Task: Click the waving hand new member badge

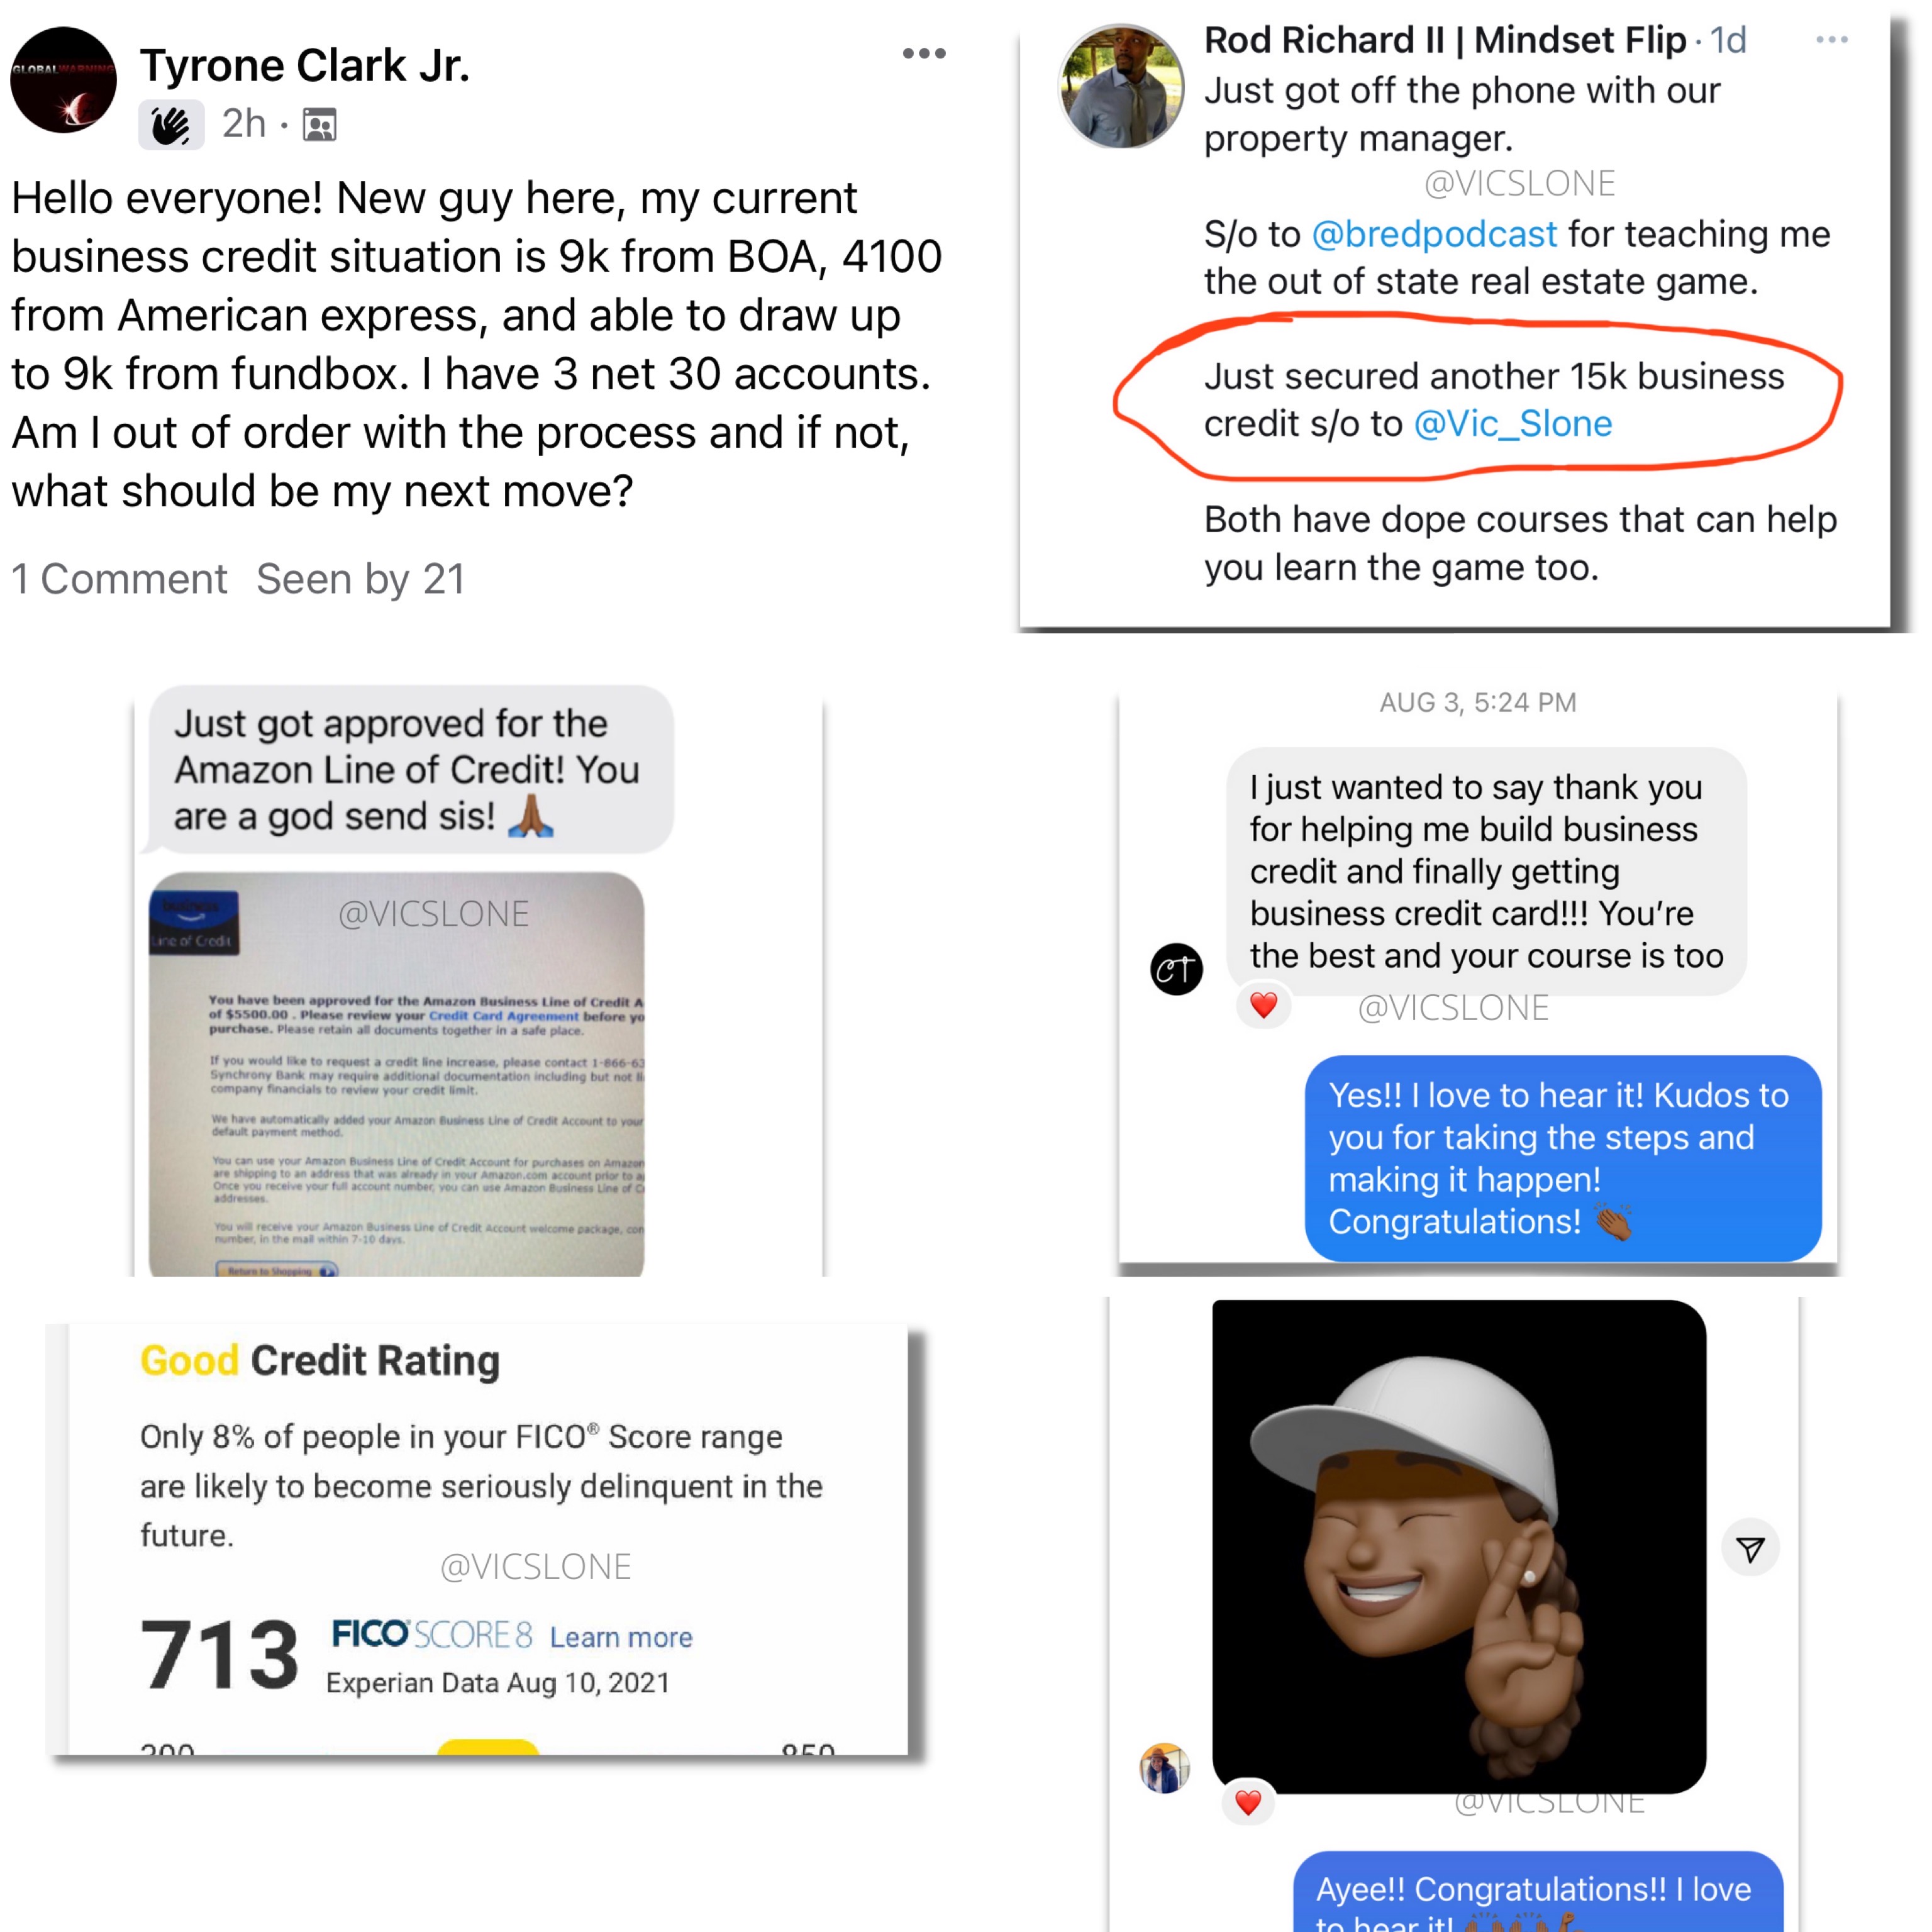Action: tap(171, 125)
